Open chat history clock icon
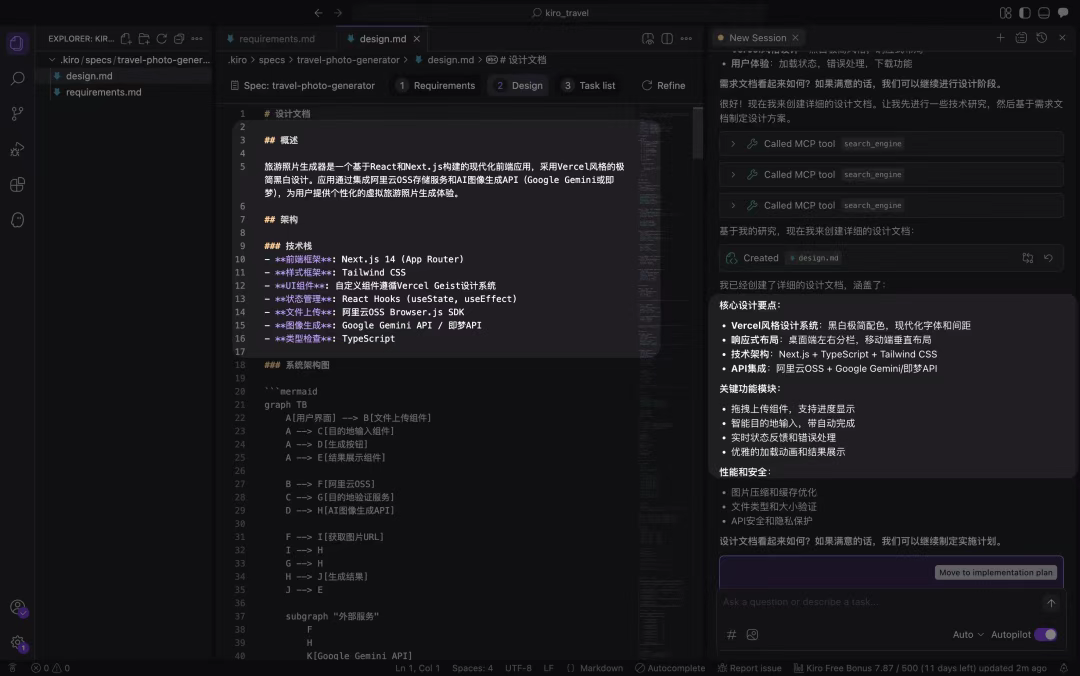 click(x=1041, y=38)
